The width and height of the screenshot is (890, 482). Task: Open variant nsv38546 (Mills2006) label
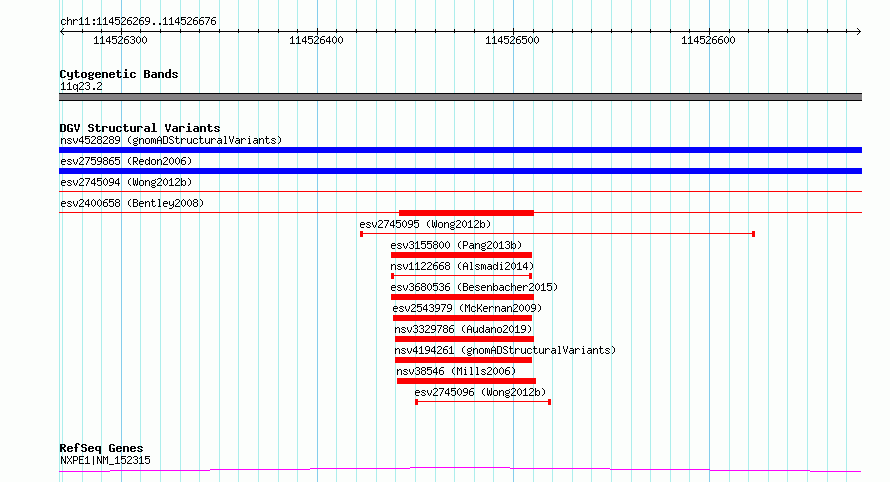tap(456, 371)
